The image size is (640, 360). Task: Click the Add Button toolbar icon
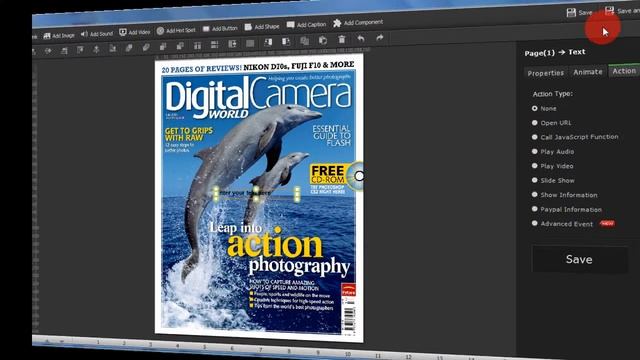[x=206, y=29]
